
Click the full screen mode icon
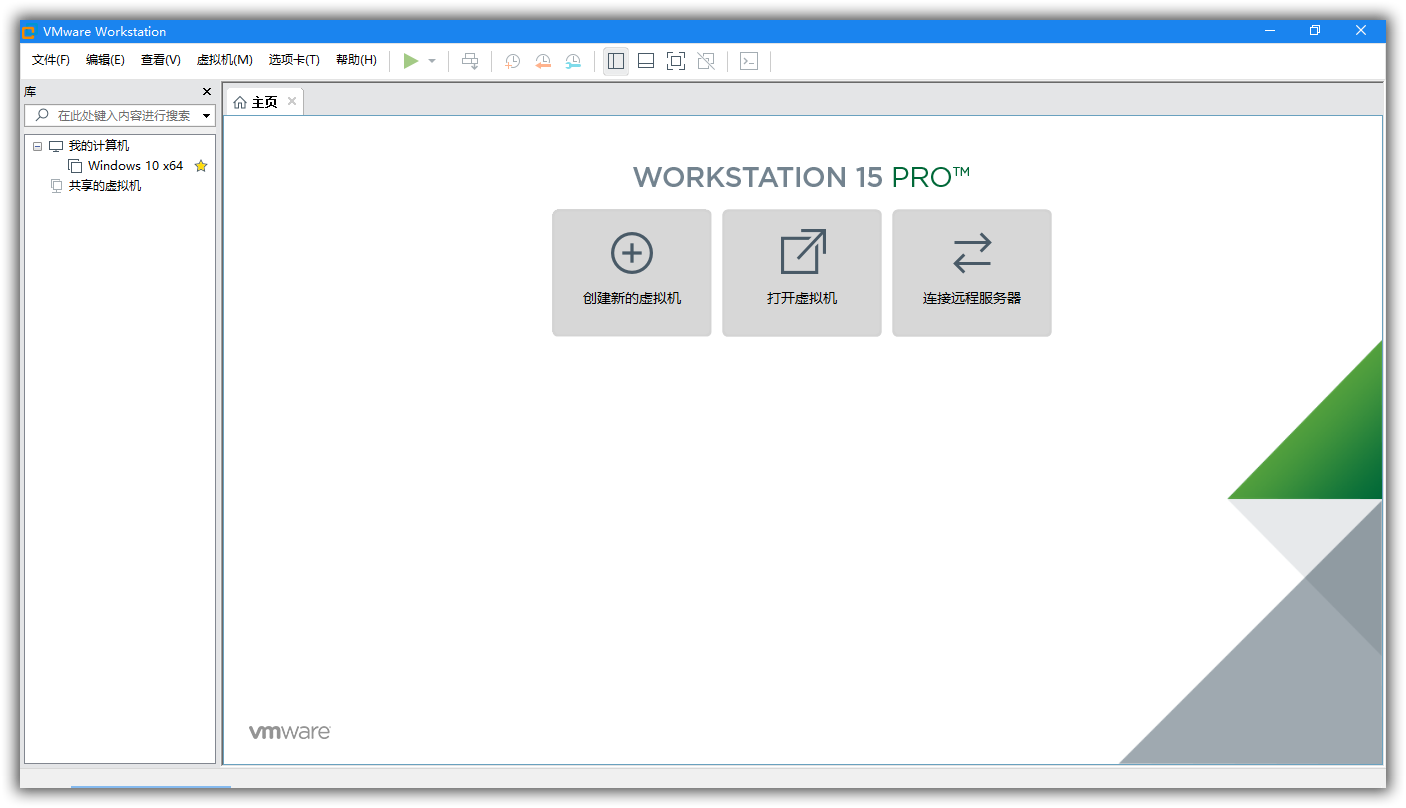(676, 61)
